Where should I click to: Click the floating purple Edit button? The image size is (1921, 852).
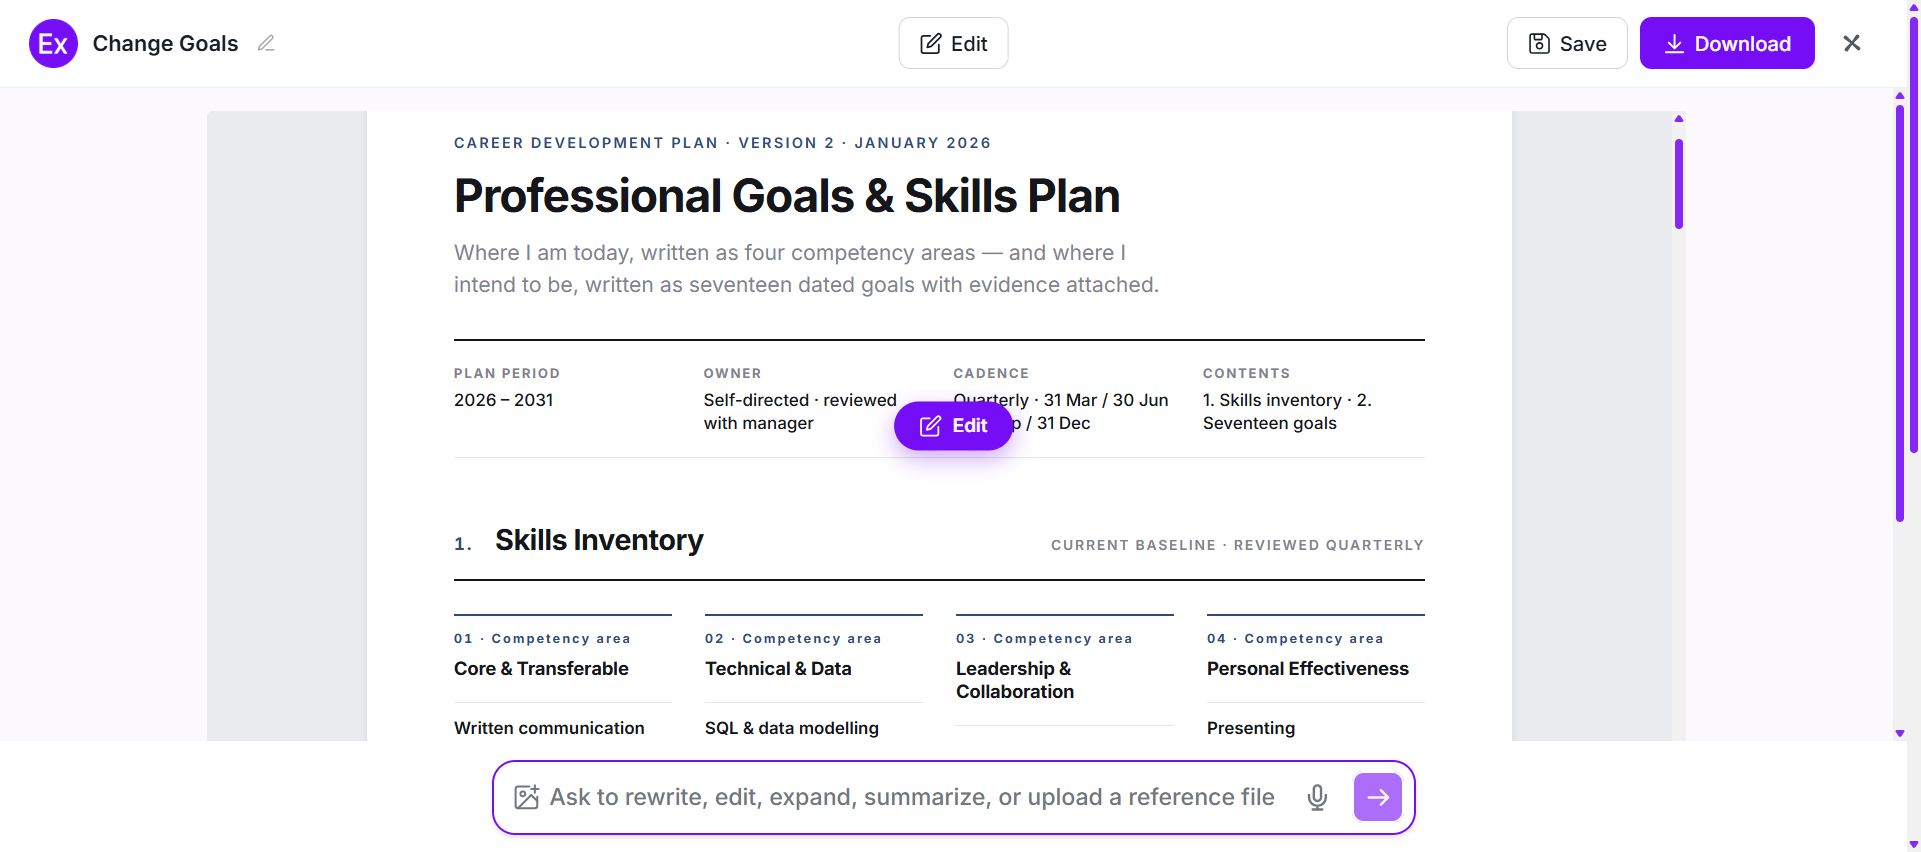coord(953,426)
